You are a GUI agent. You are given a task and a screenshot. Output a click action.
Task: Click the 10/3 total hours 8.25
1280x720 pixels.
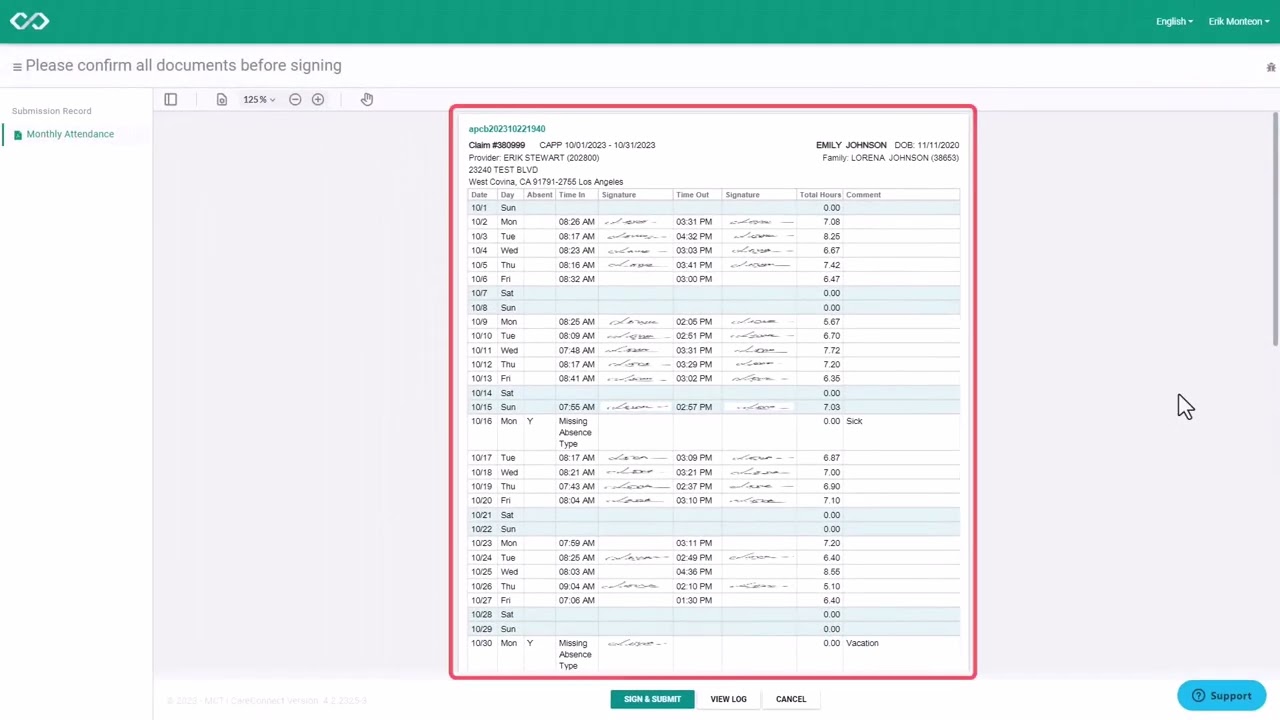click(x=831, y=236)
